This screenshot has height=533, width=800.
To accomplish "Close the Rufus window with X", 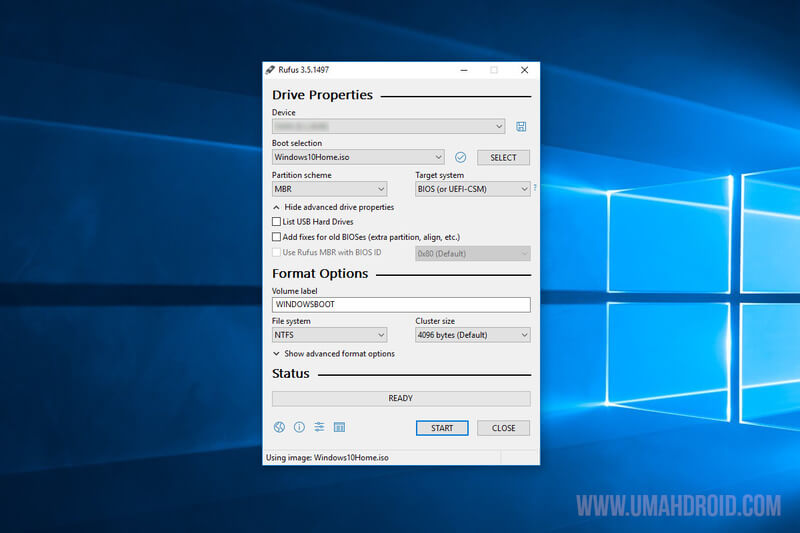I will click(x=524, y=70).
